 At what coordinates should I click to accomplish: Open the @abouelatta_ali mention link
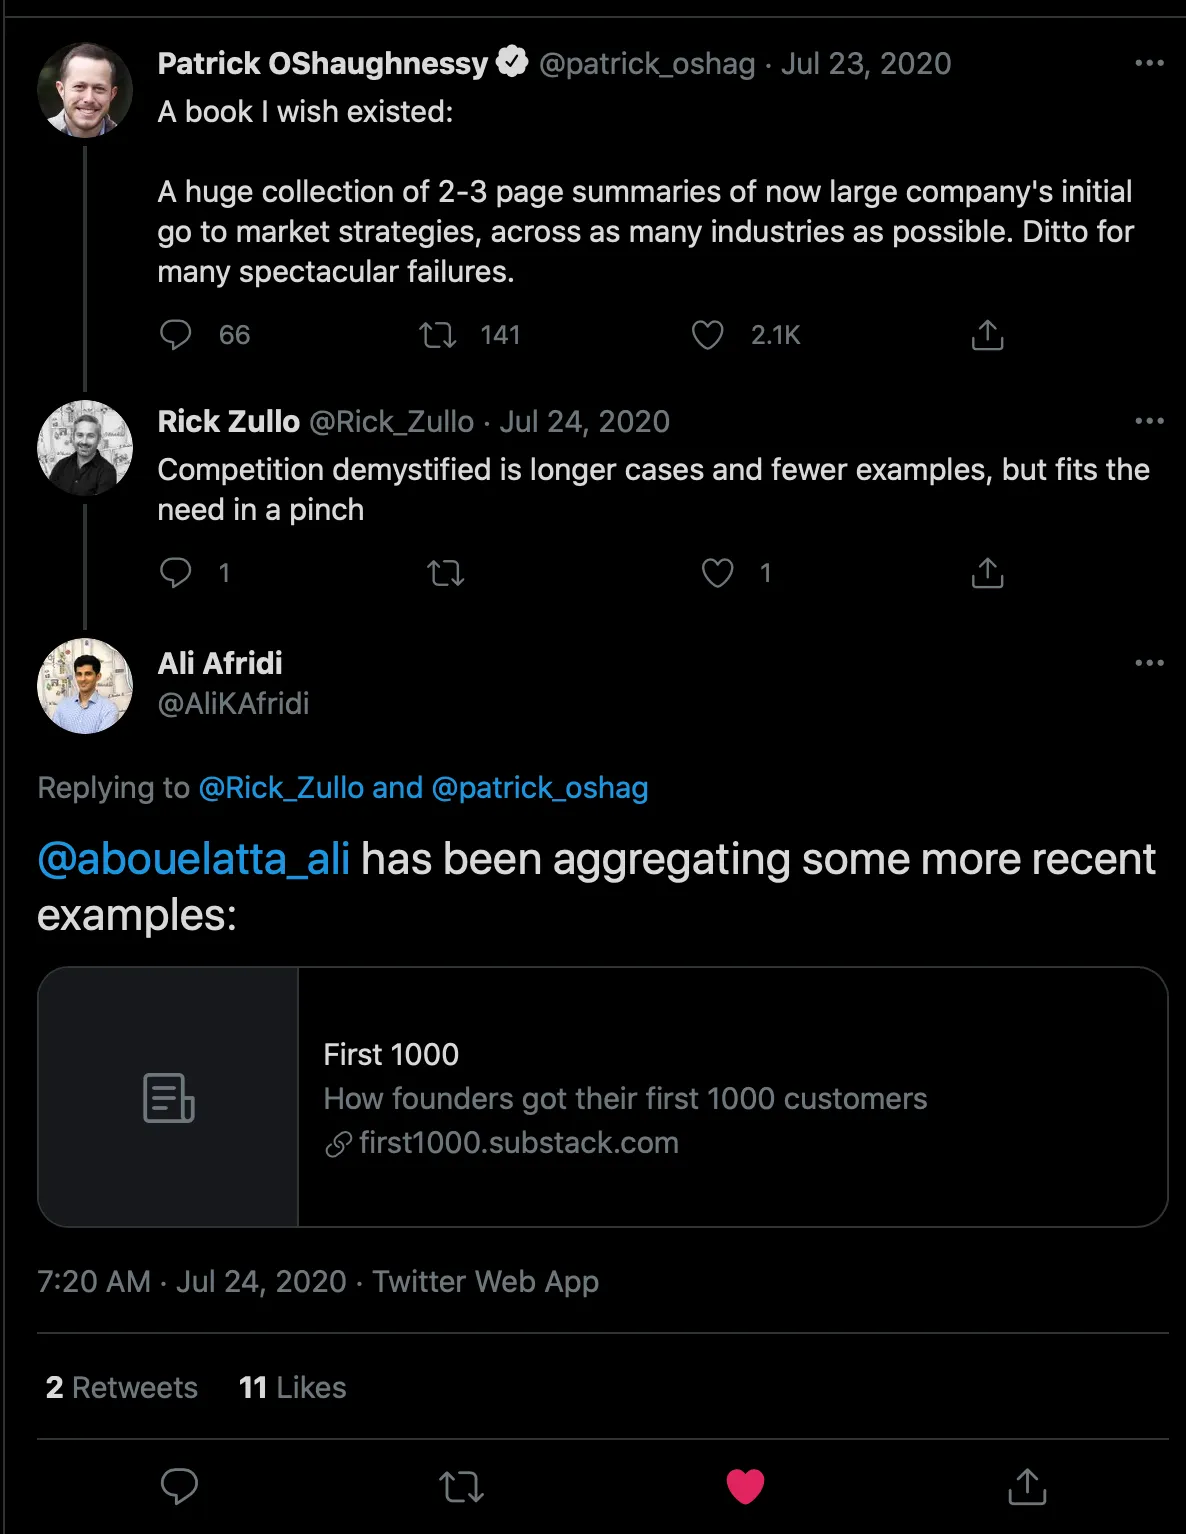point(194,859)
